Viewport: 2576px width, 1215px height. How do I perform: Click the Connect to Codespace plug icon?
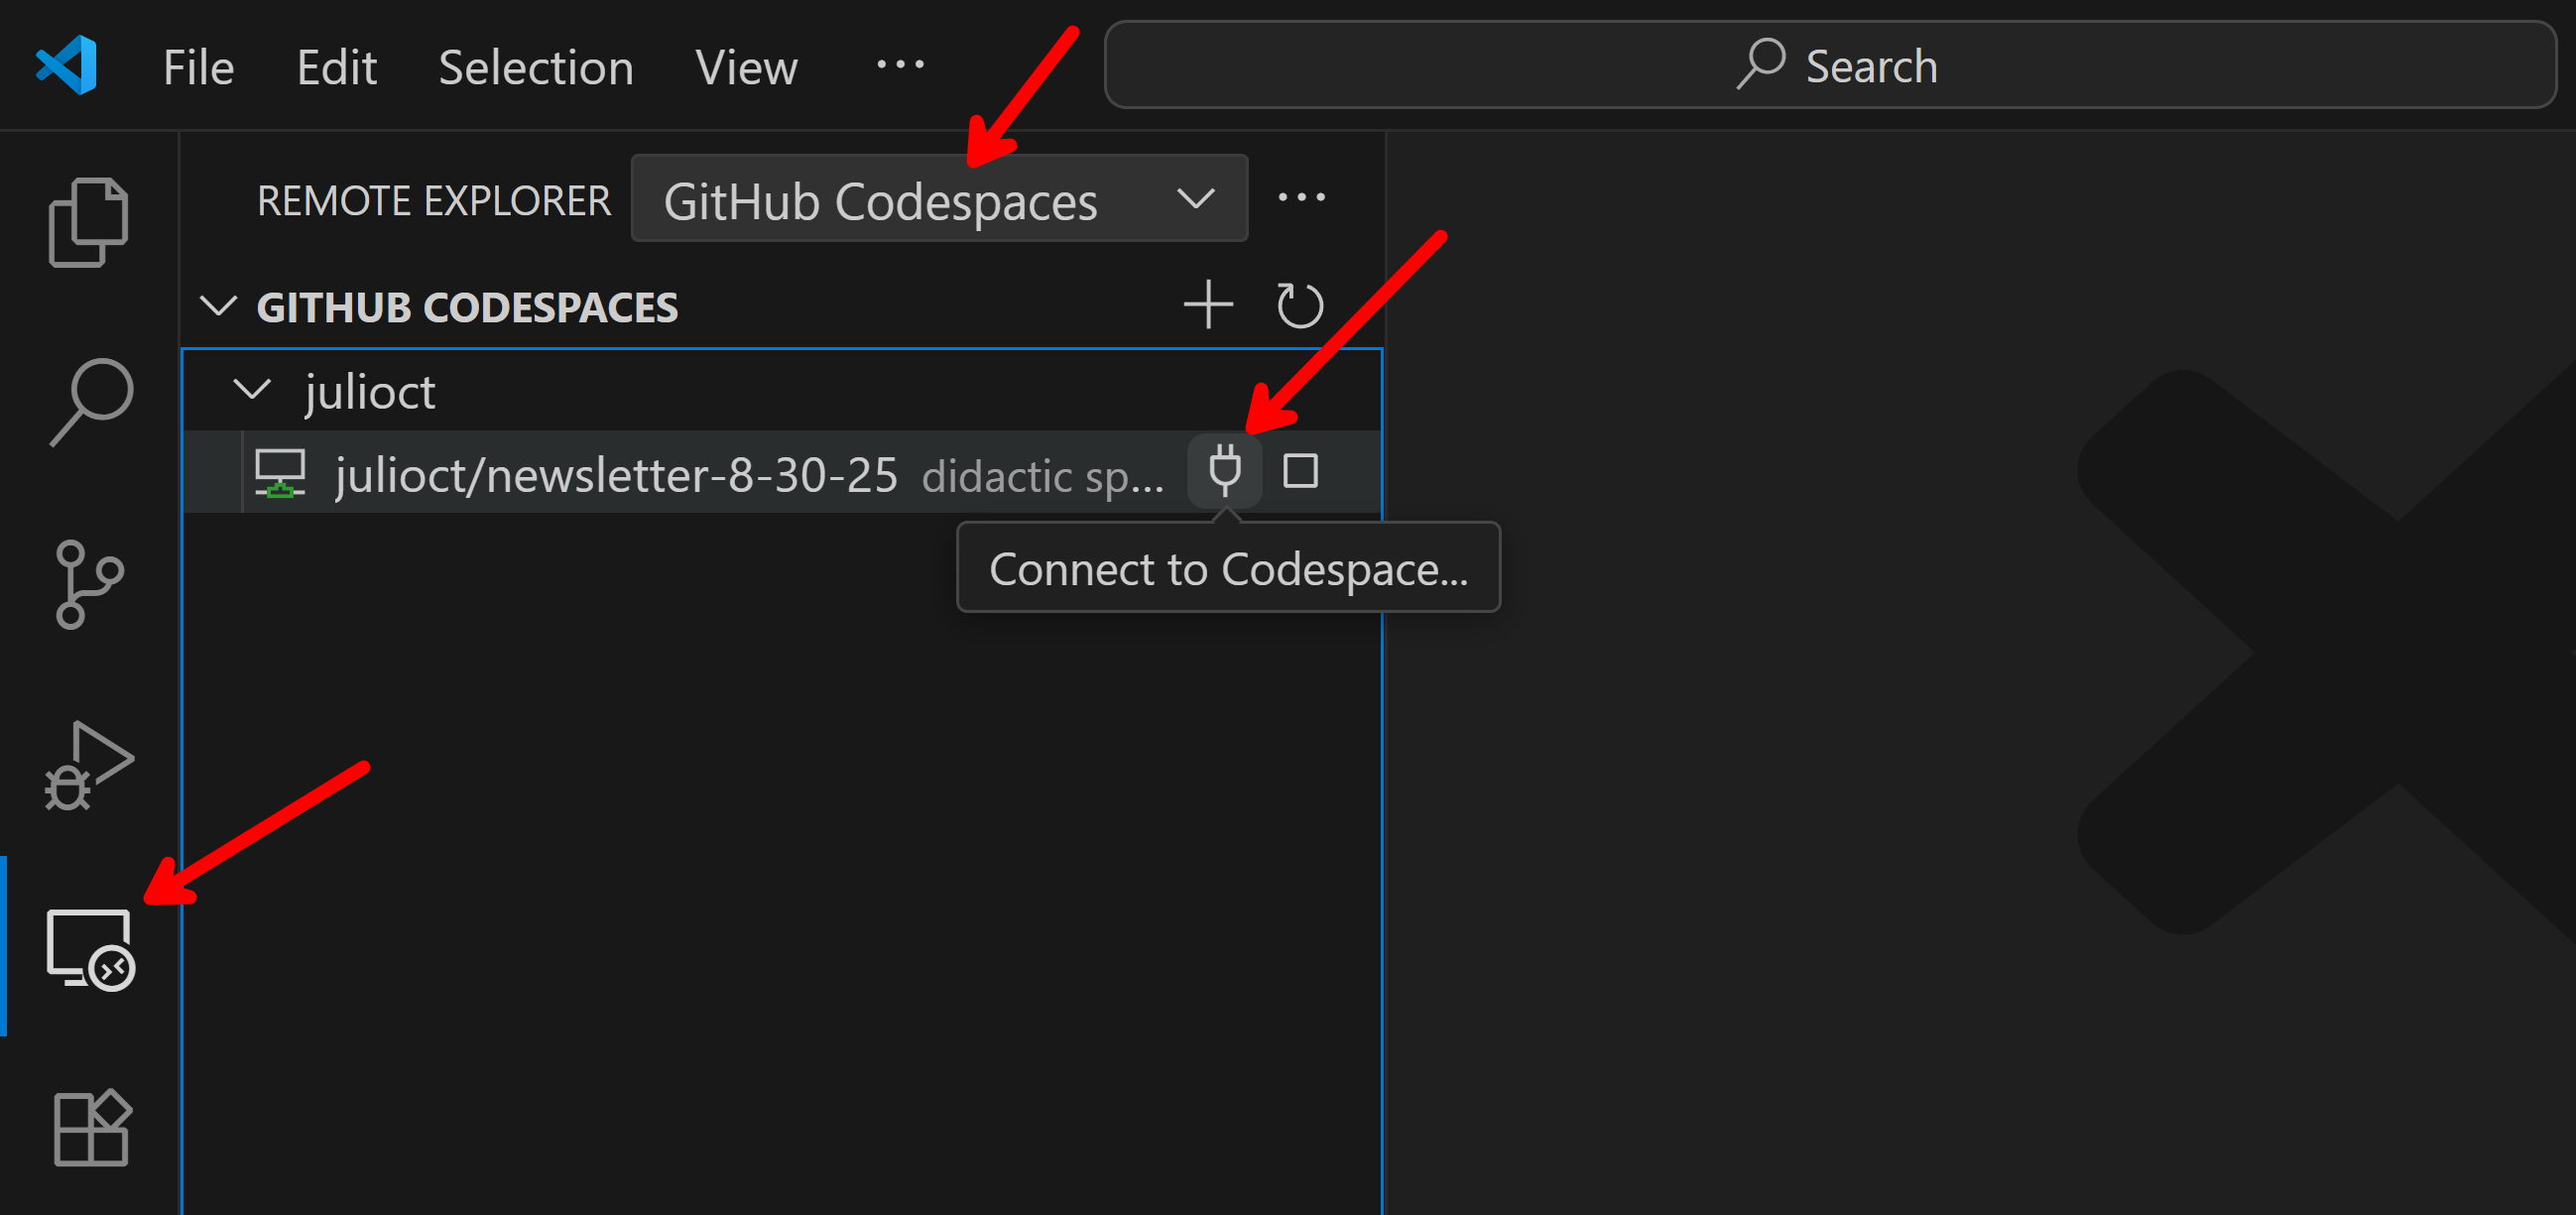coord(1224,470)
